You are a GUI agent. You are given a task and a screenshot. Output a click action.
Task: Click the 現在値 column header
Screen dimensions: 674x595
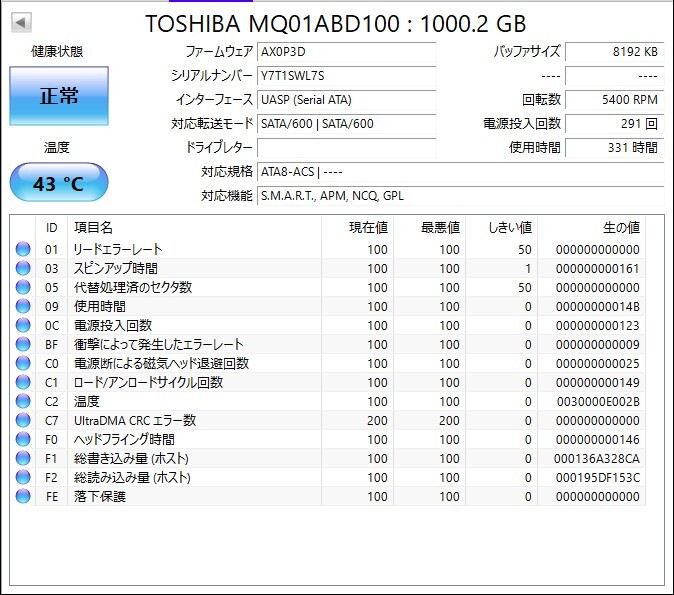[x=357, y=227]
